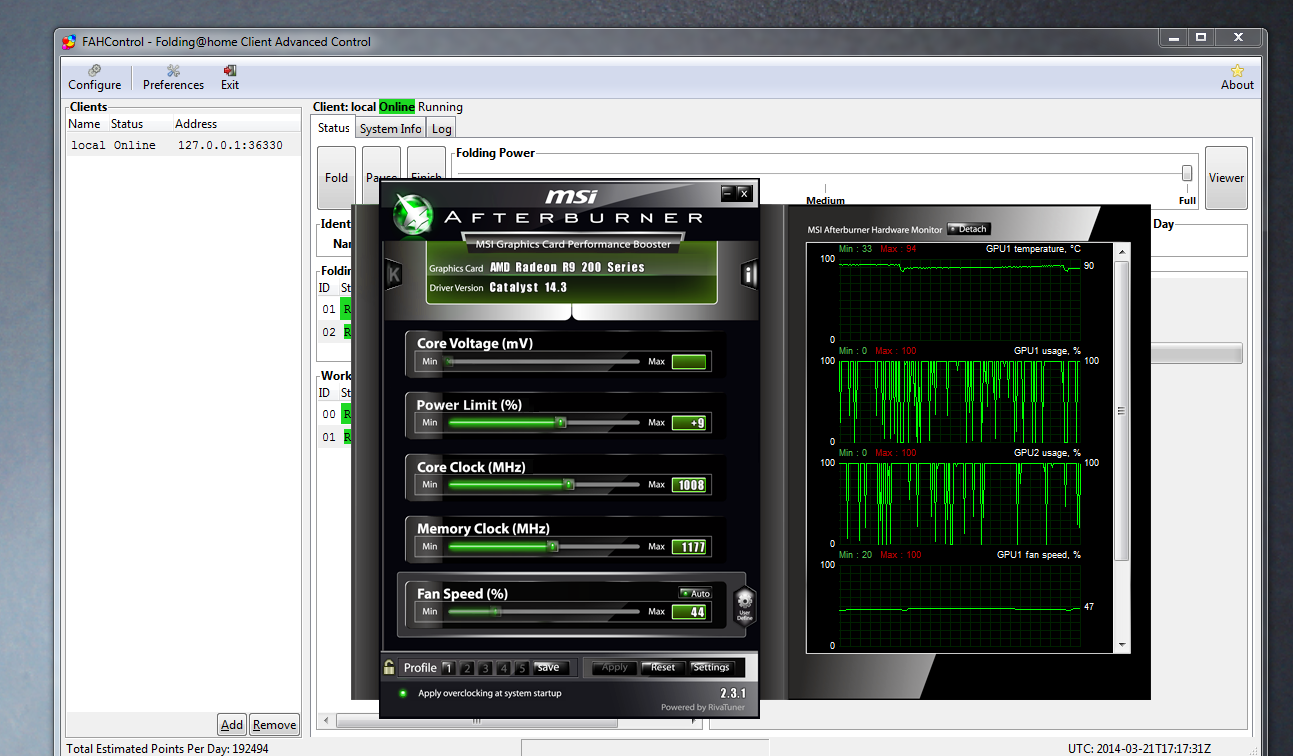Minimize the MSI Afterburner window
1293x756 pixels.
pyautogui.click(x=727, y=193)
